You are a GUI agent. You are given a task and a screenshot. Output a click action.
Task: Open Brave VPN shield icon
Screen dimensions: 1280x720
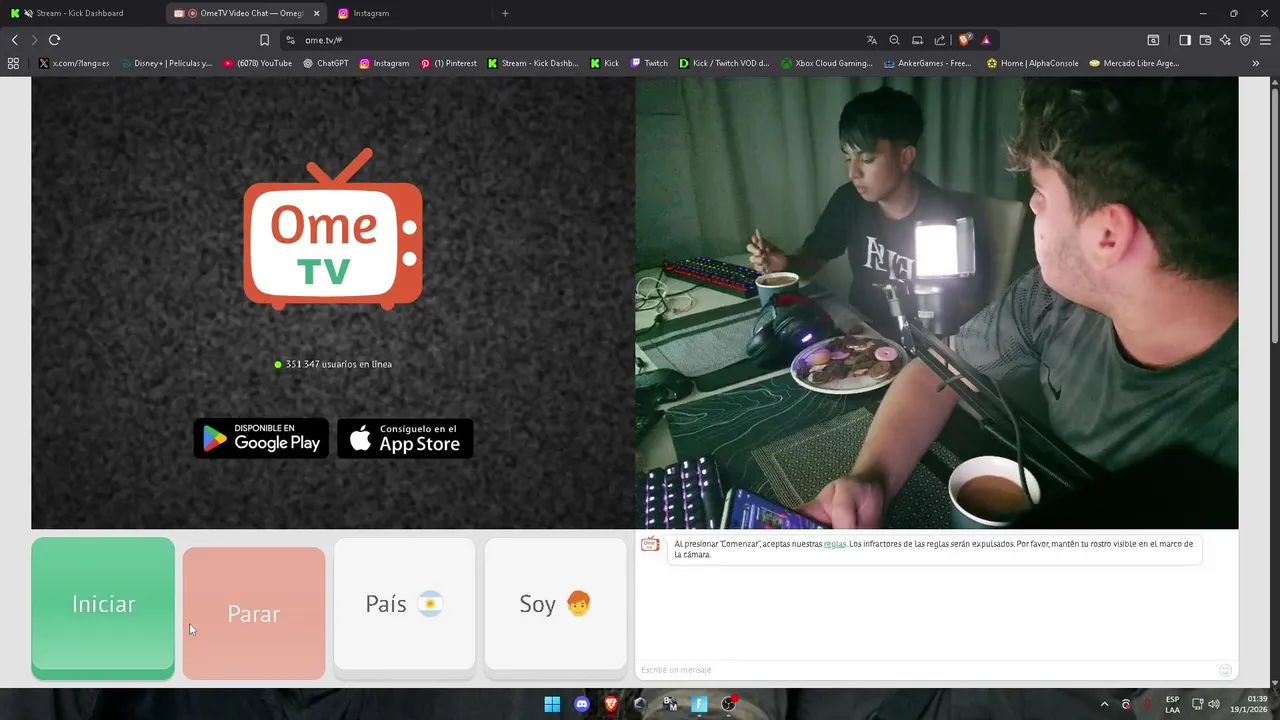coord(1245,40)
